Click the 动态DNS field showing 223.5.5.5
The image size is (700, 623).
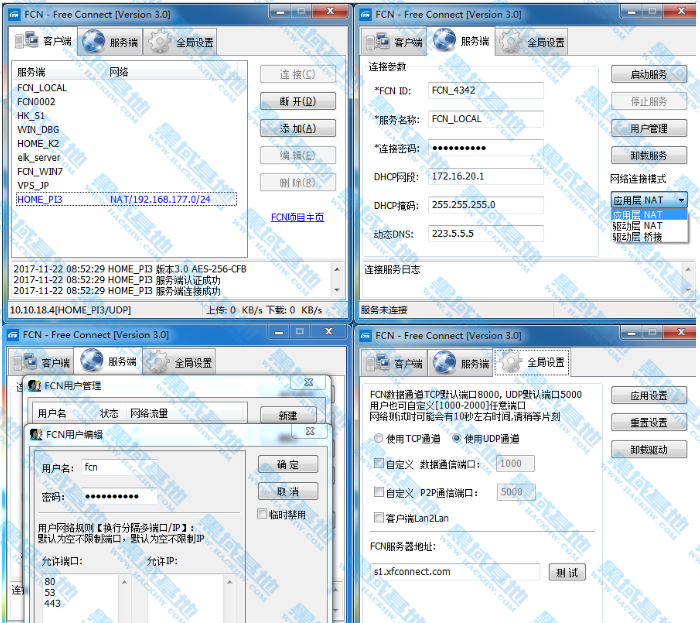click(486, 233)
